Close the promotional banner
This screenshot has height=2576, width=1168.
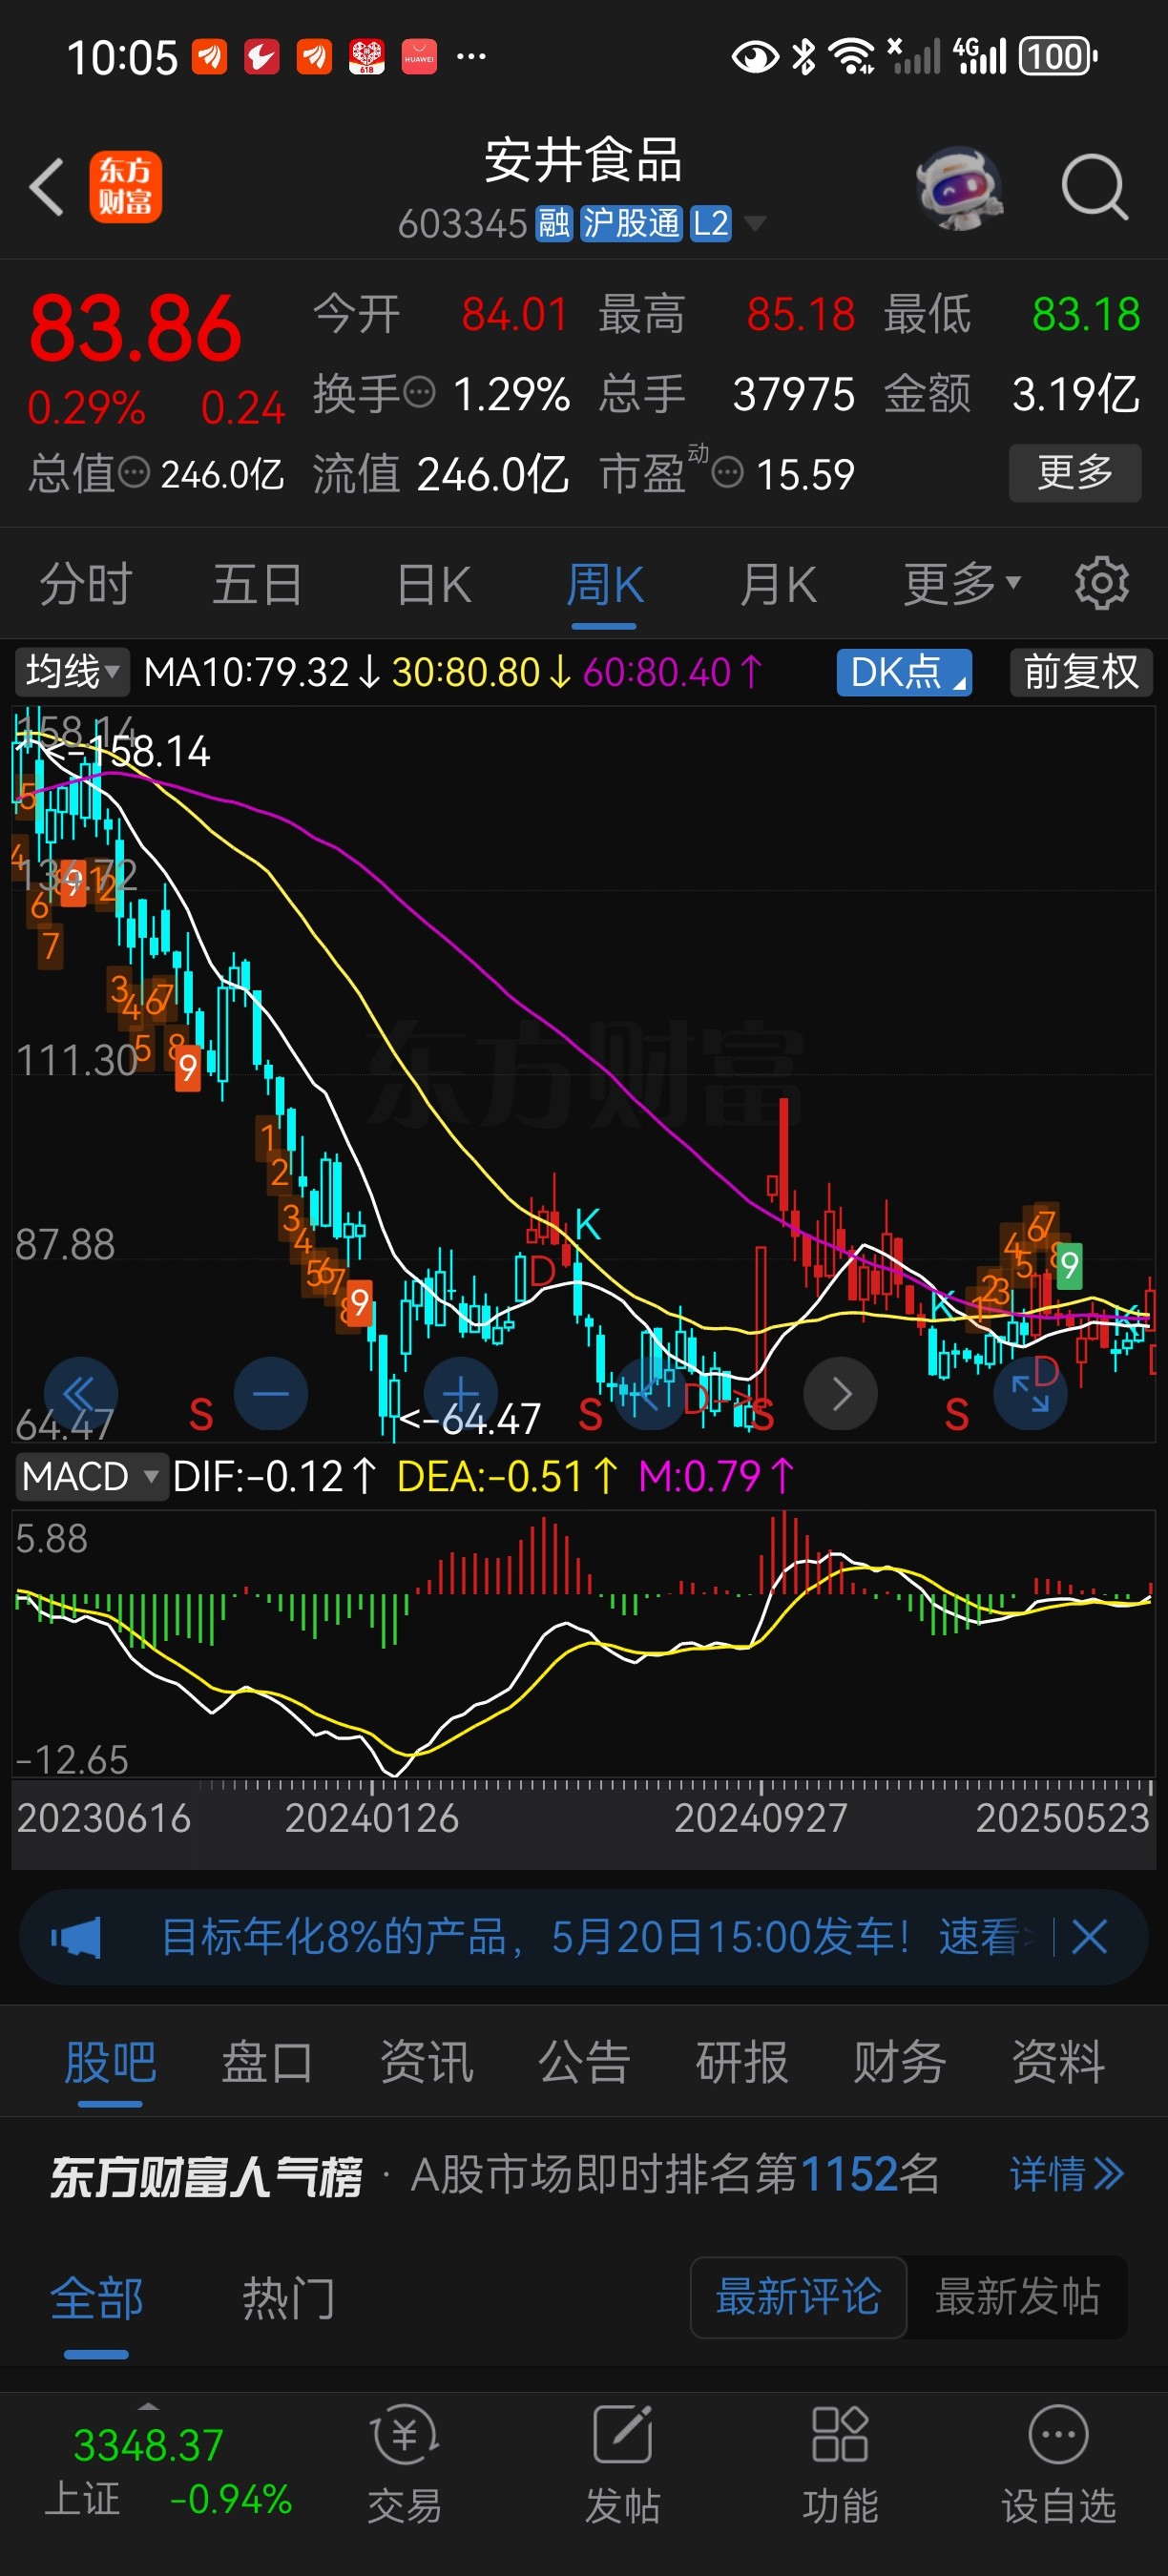pos(1089,1937)
